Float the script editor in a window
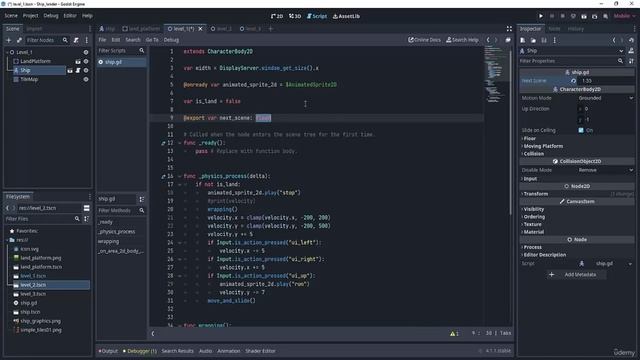This screenshot has width=640, height=360. (x=508, y=40)
